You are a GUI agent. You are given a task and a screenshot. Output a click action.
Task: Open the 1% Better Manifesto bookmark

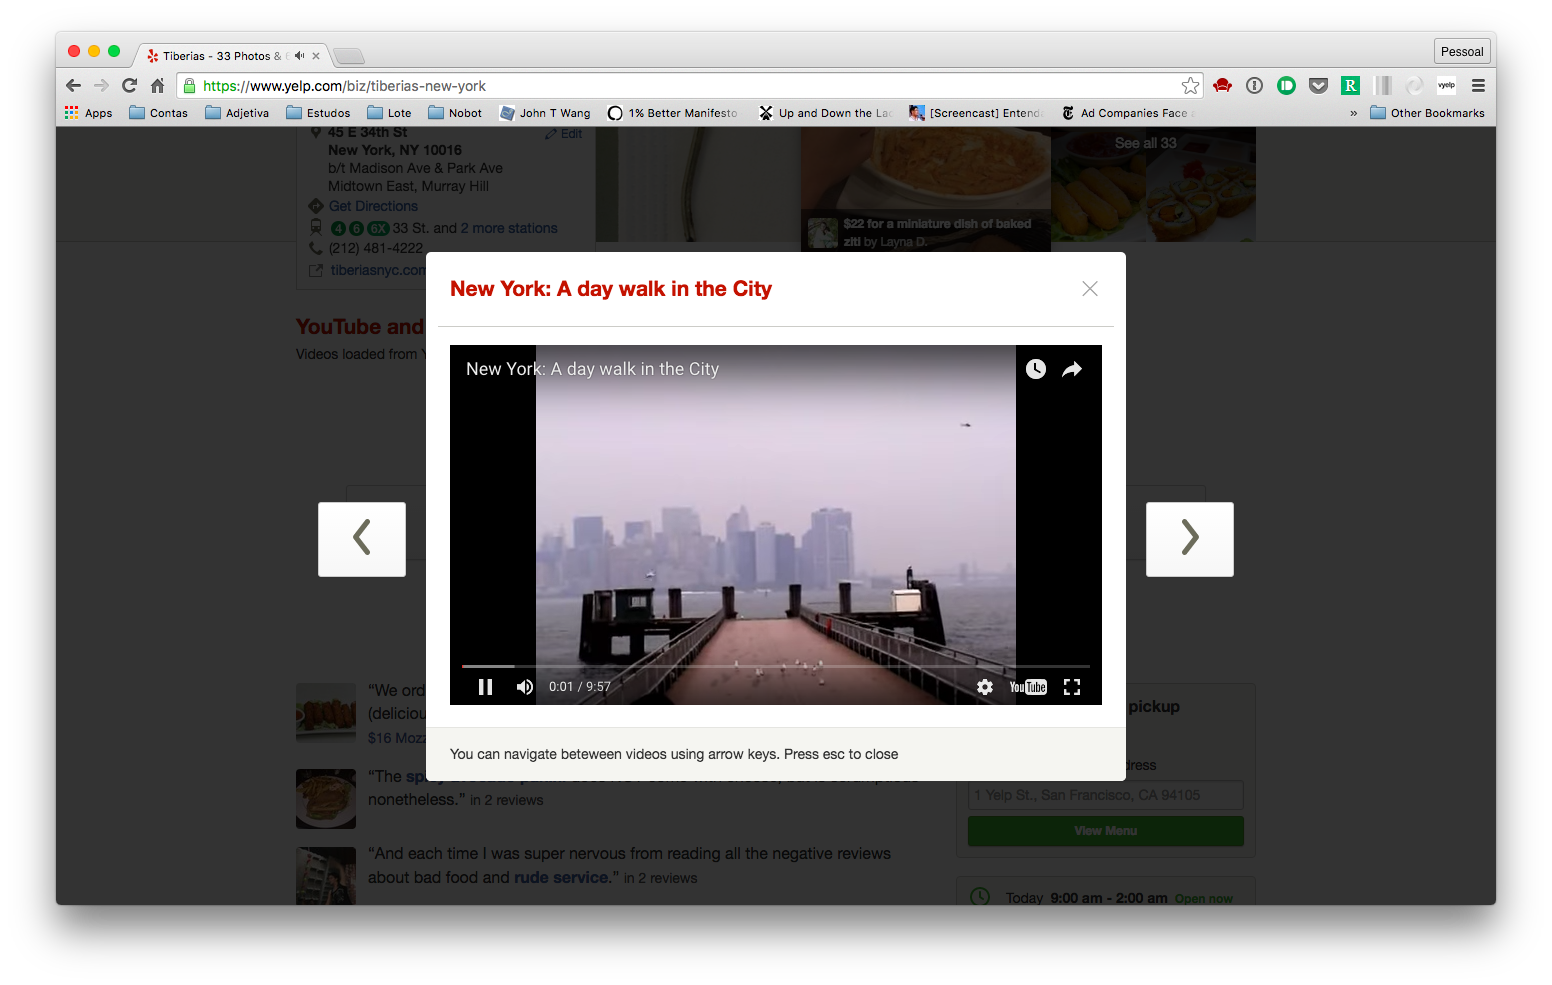pos(673,113)
